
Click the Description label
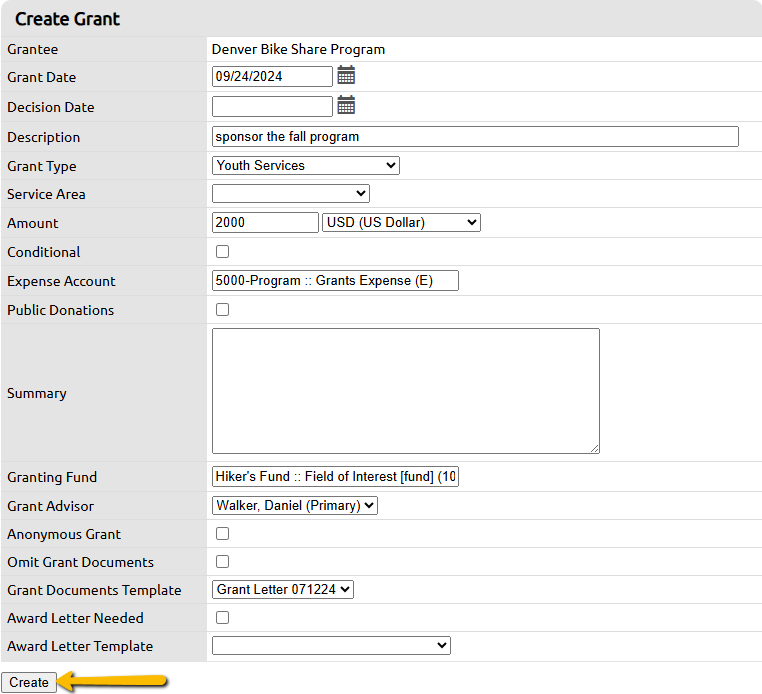coord(44,138)
